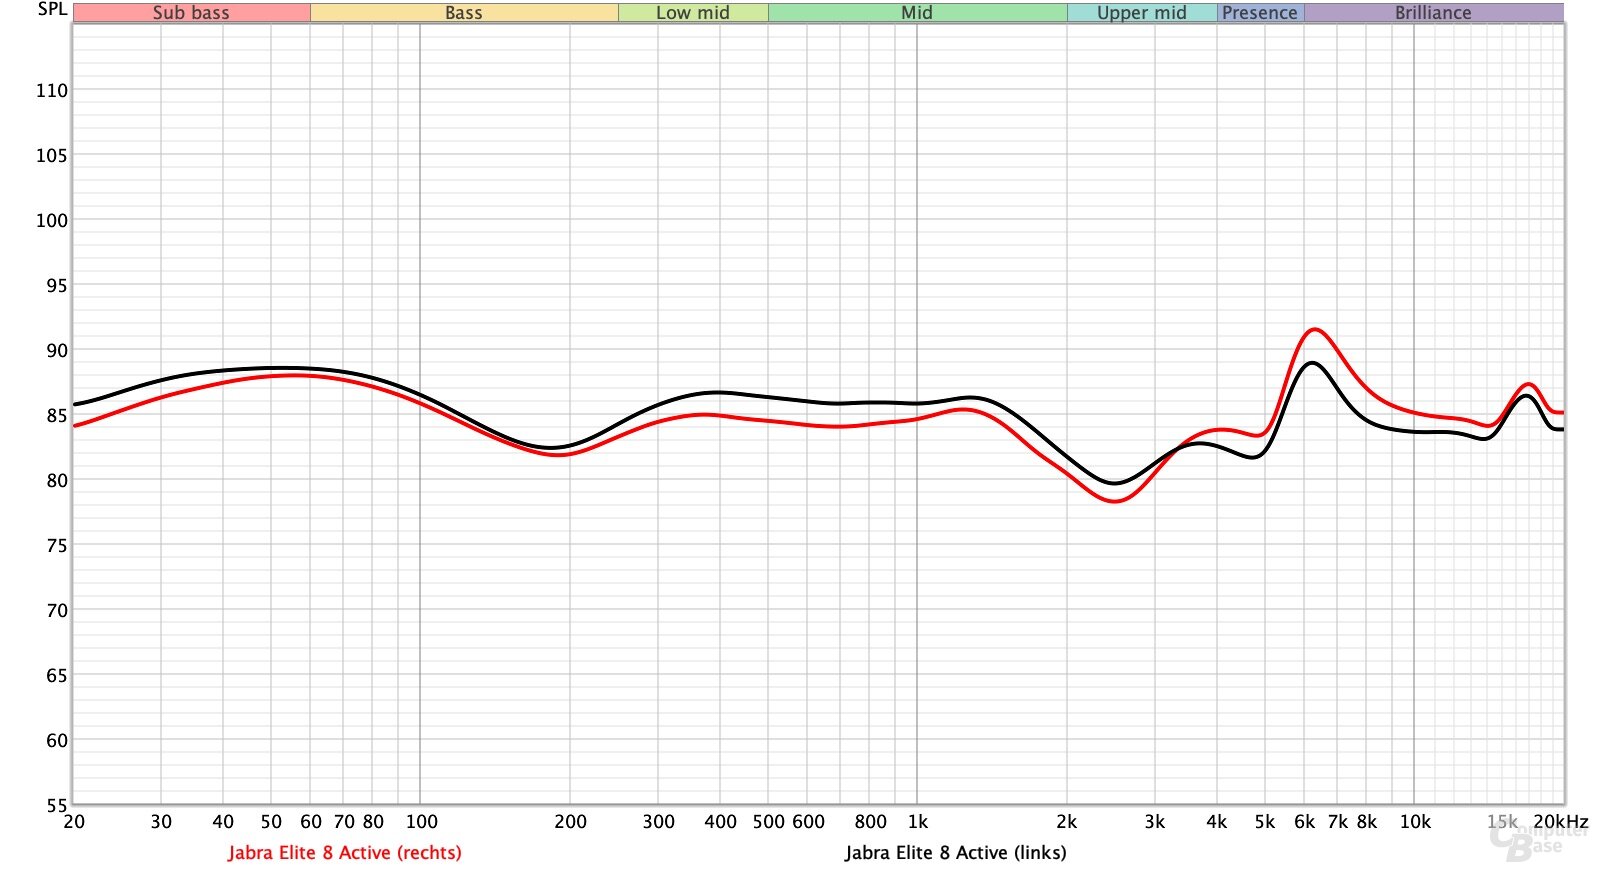The image size is (1600, 872).
Task: Click the 20kHz label on frequency axis
Action: (1561, 822)
